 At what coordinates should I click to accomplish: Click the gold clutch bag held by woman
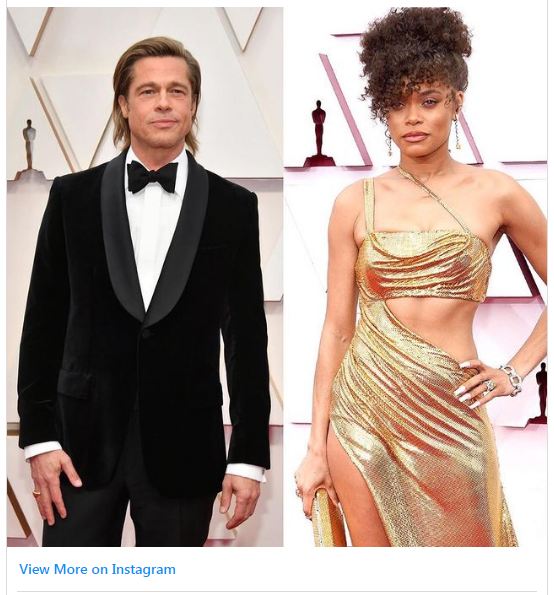pos(327,518)
